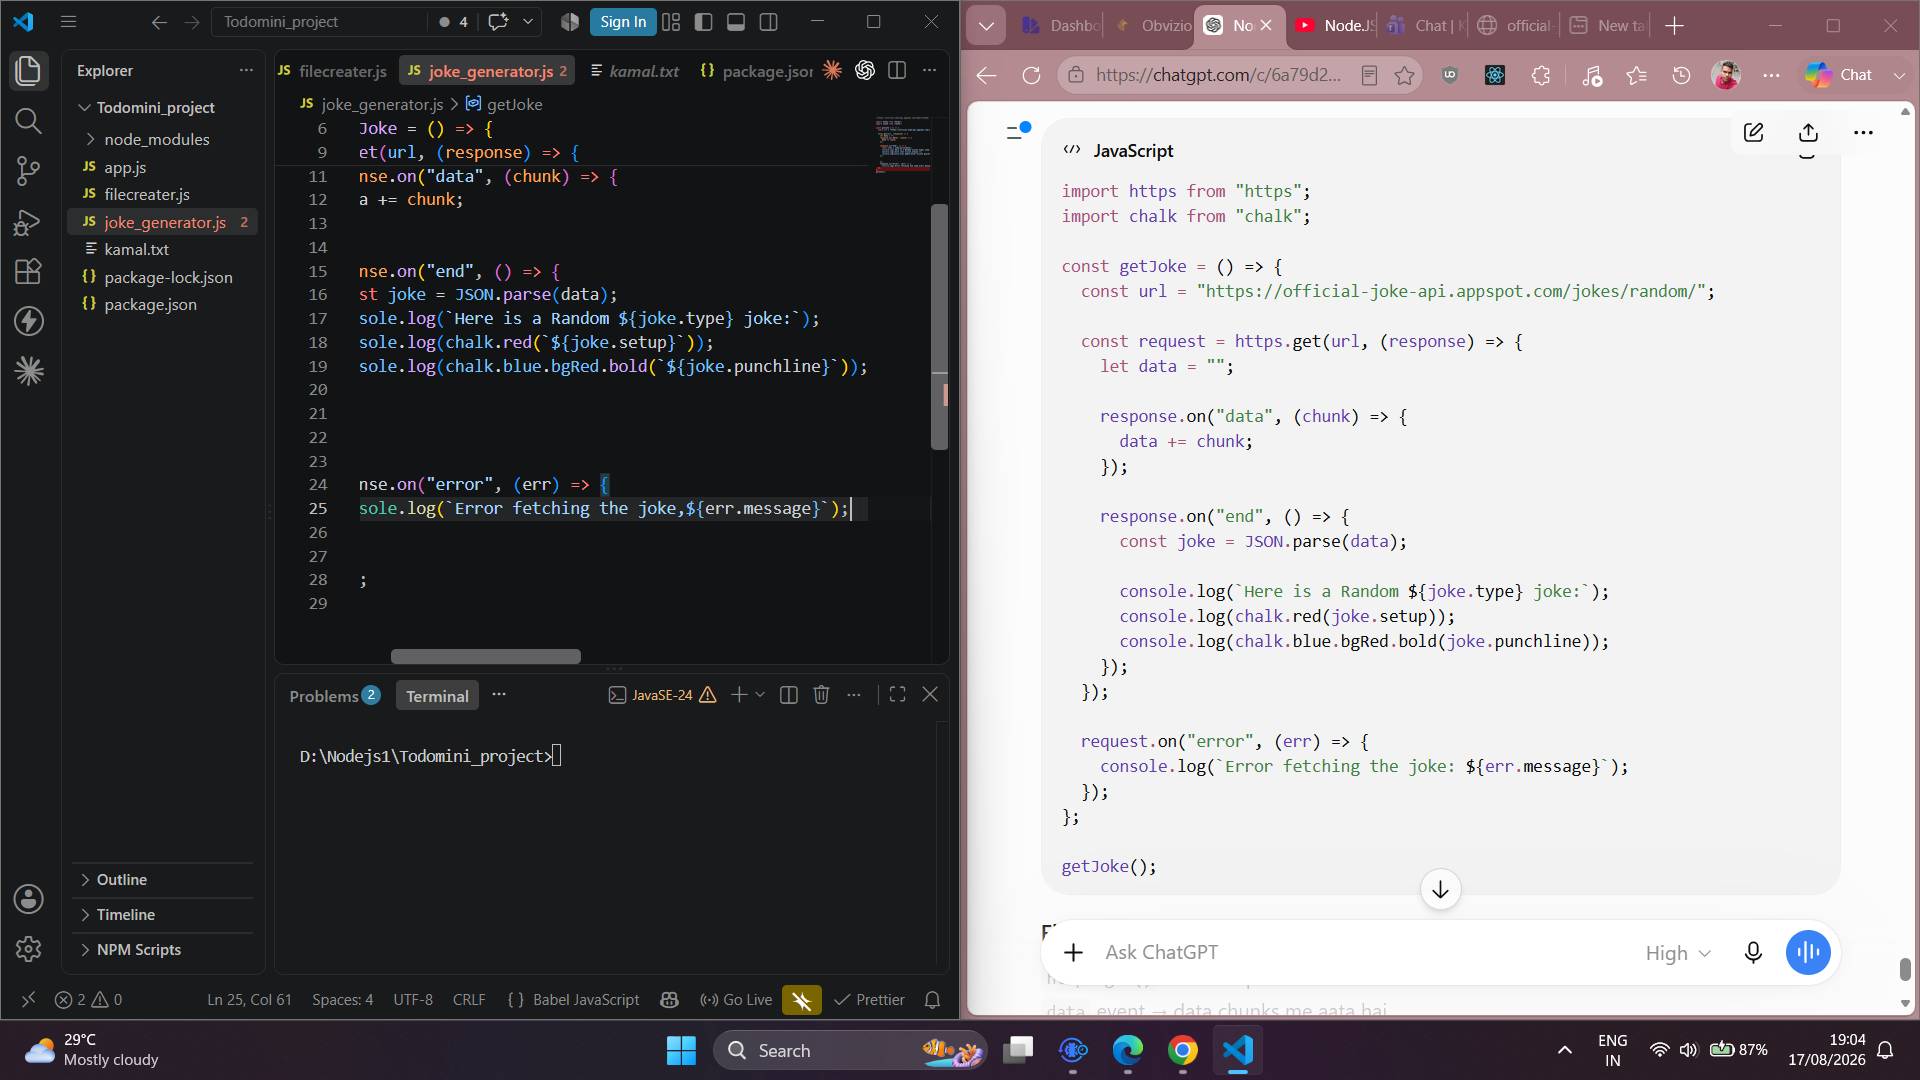Switch to the kamal.txt editor tab
The height and width of the screenshot is (1080, 1920).
coord(634,71)
